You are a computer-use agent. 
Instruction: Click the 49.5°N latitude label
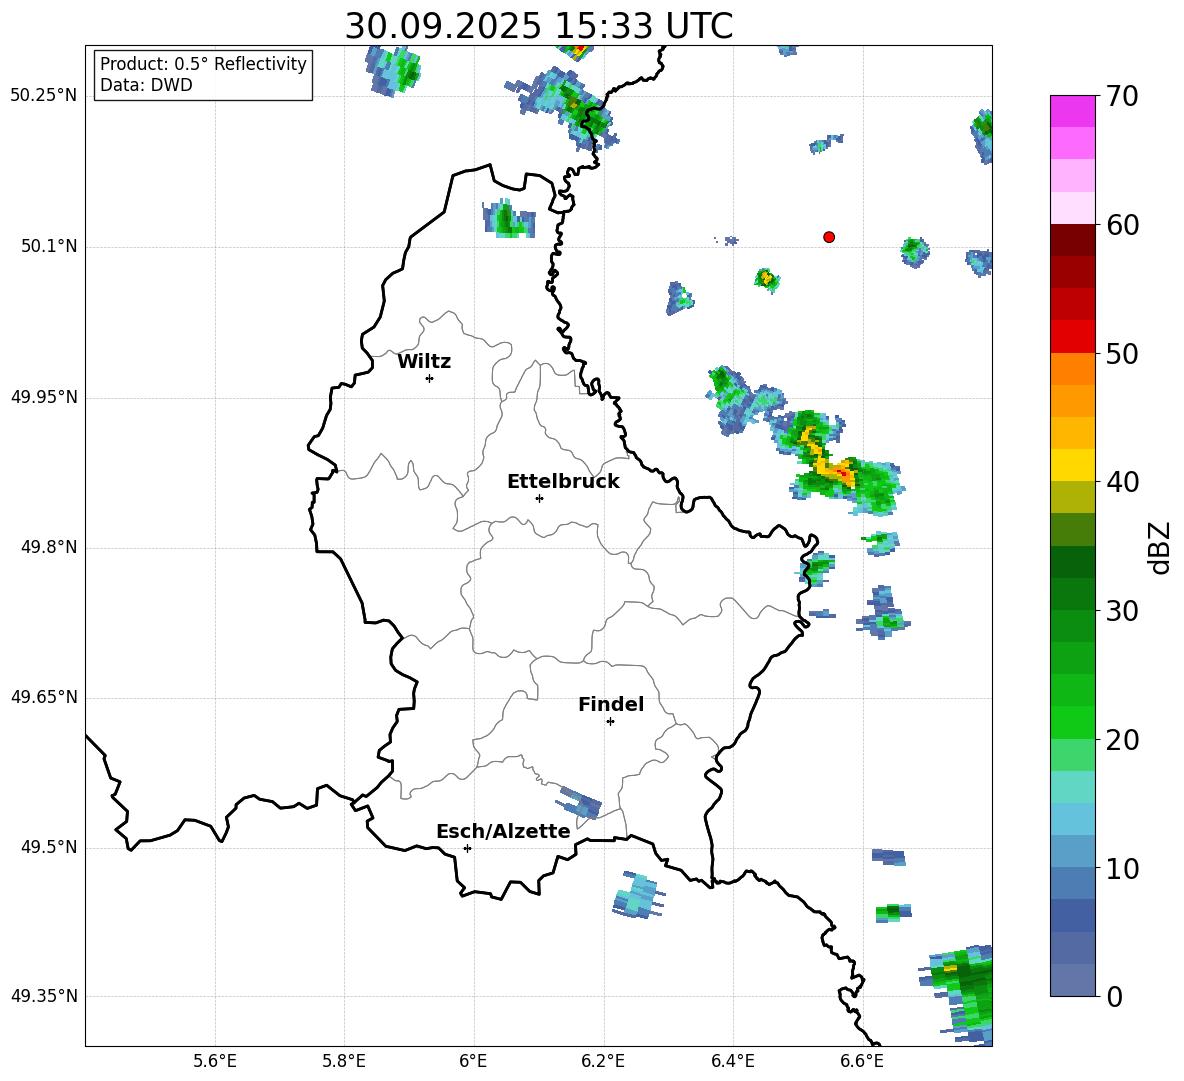tap(49, 847)
